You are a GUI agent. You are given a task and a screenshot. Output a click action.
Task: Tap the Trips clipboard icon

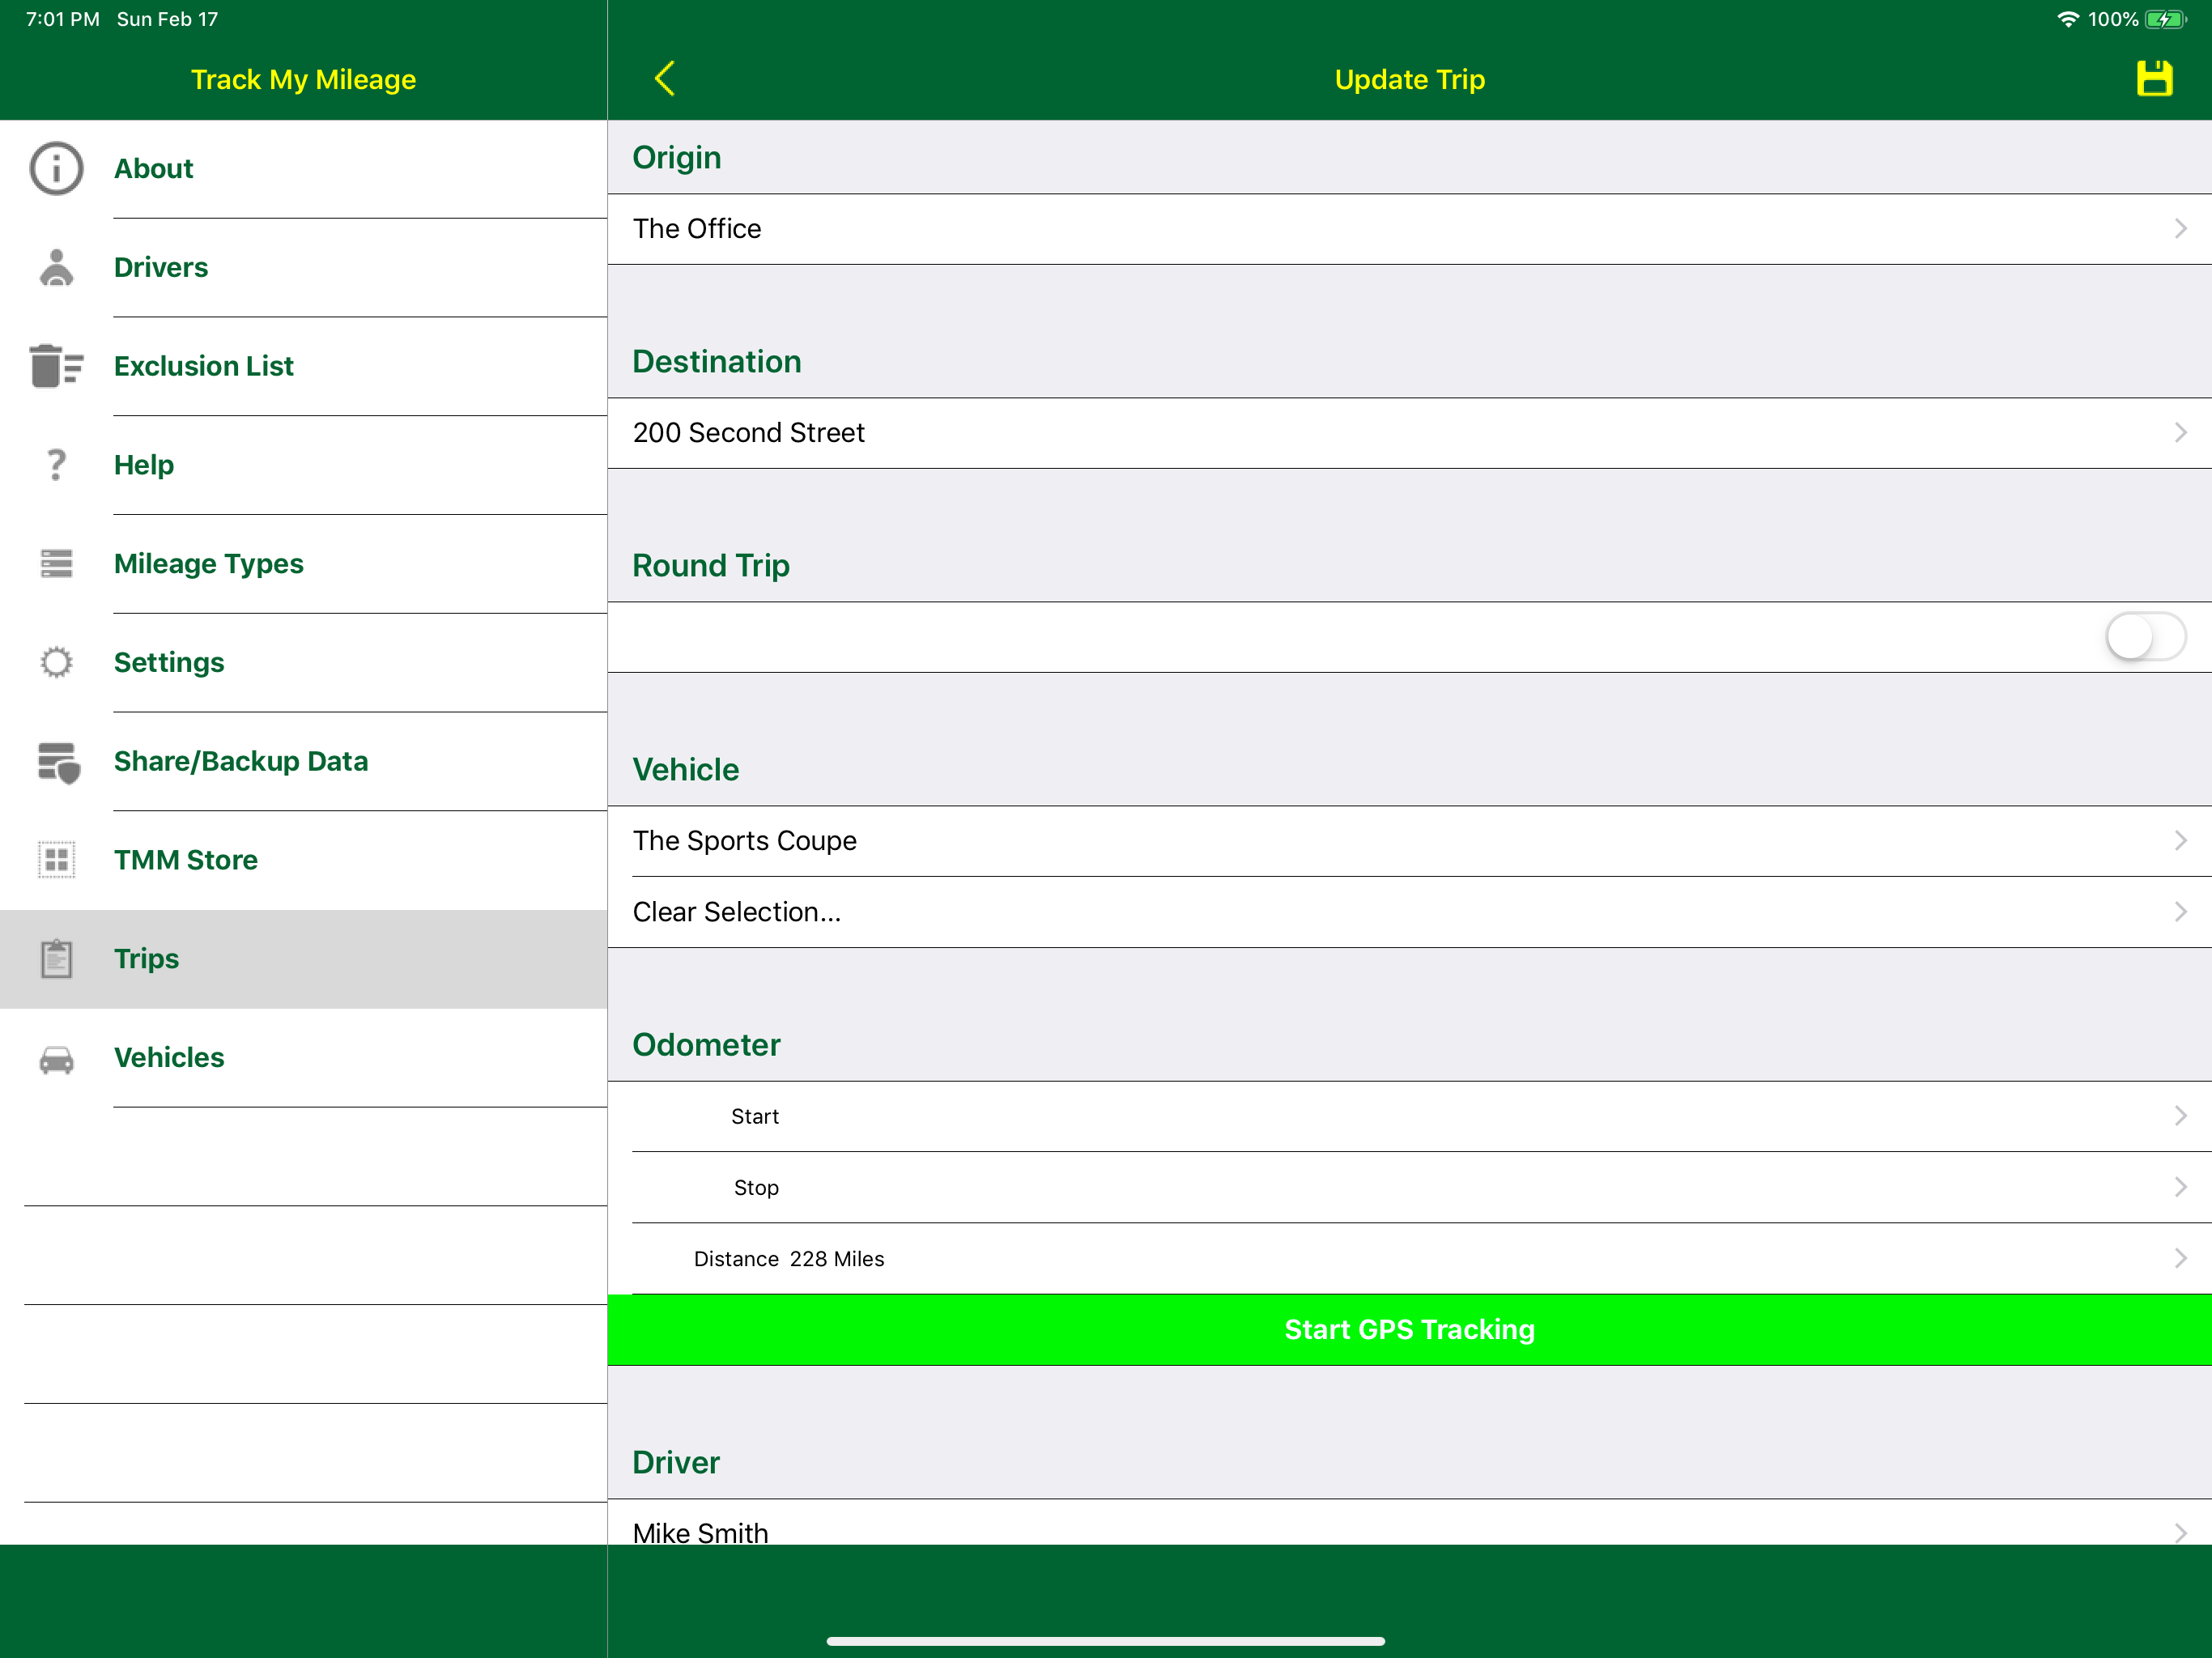(56, 959)
